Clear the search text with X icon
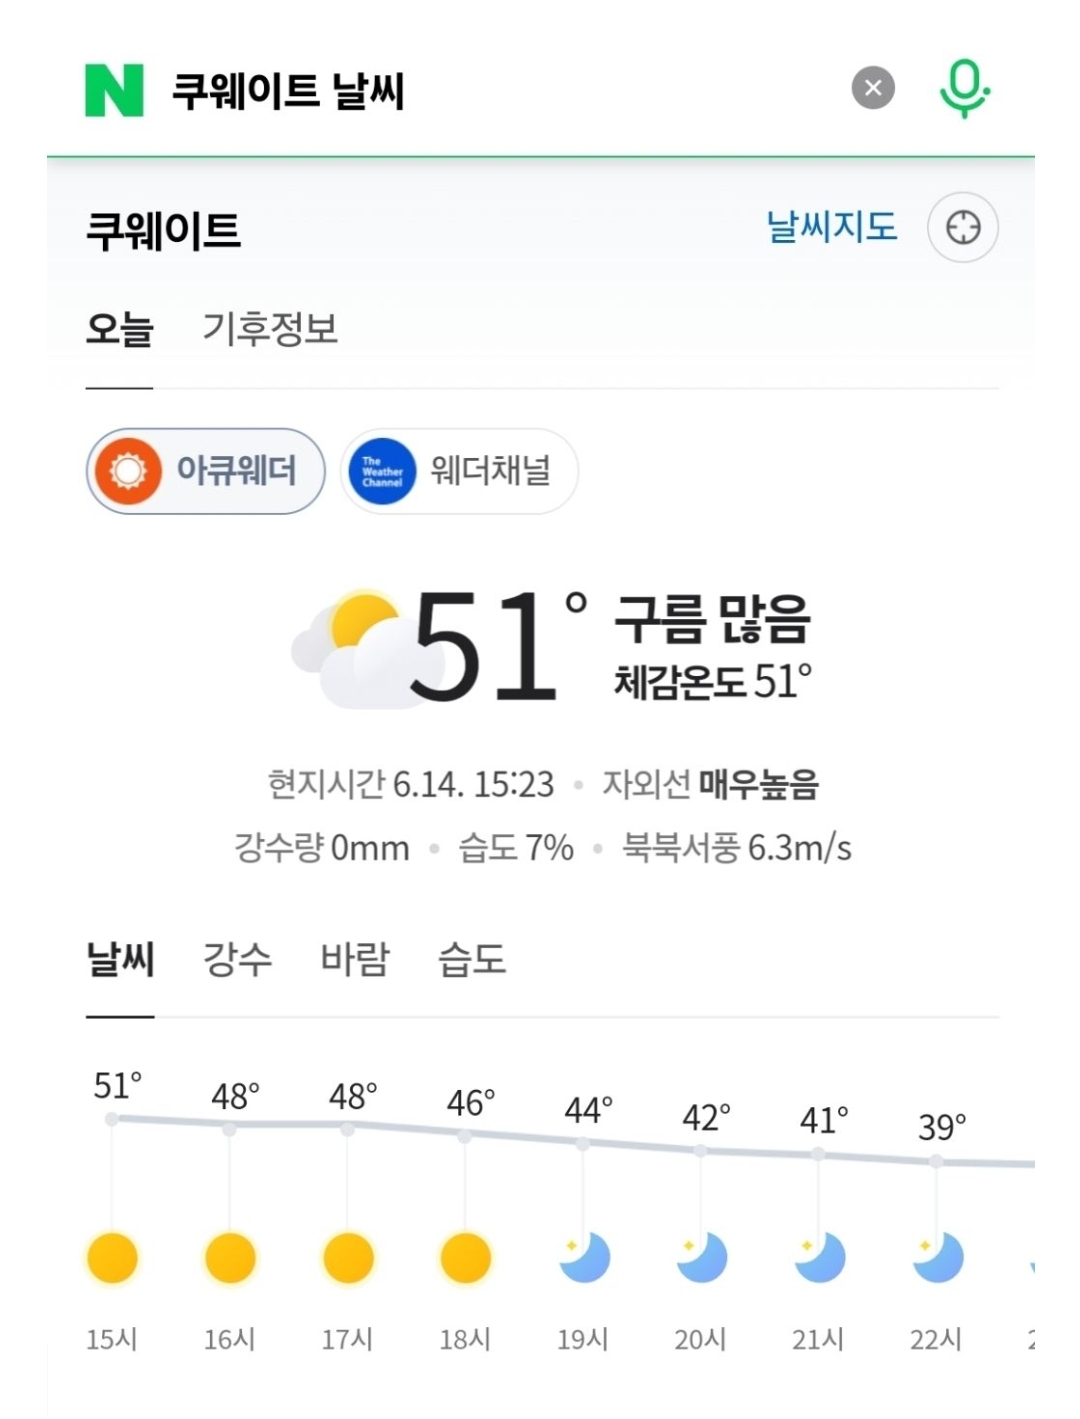This screenshot has height=1419, width=1080. (x=873, y=88)
